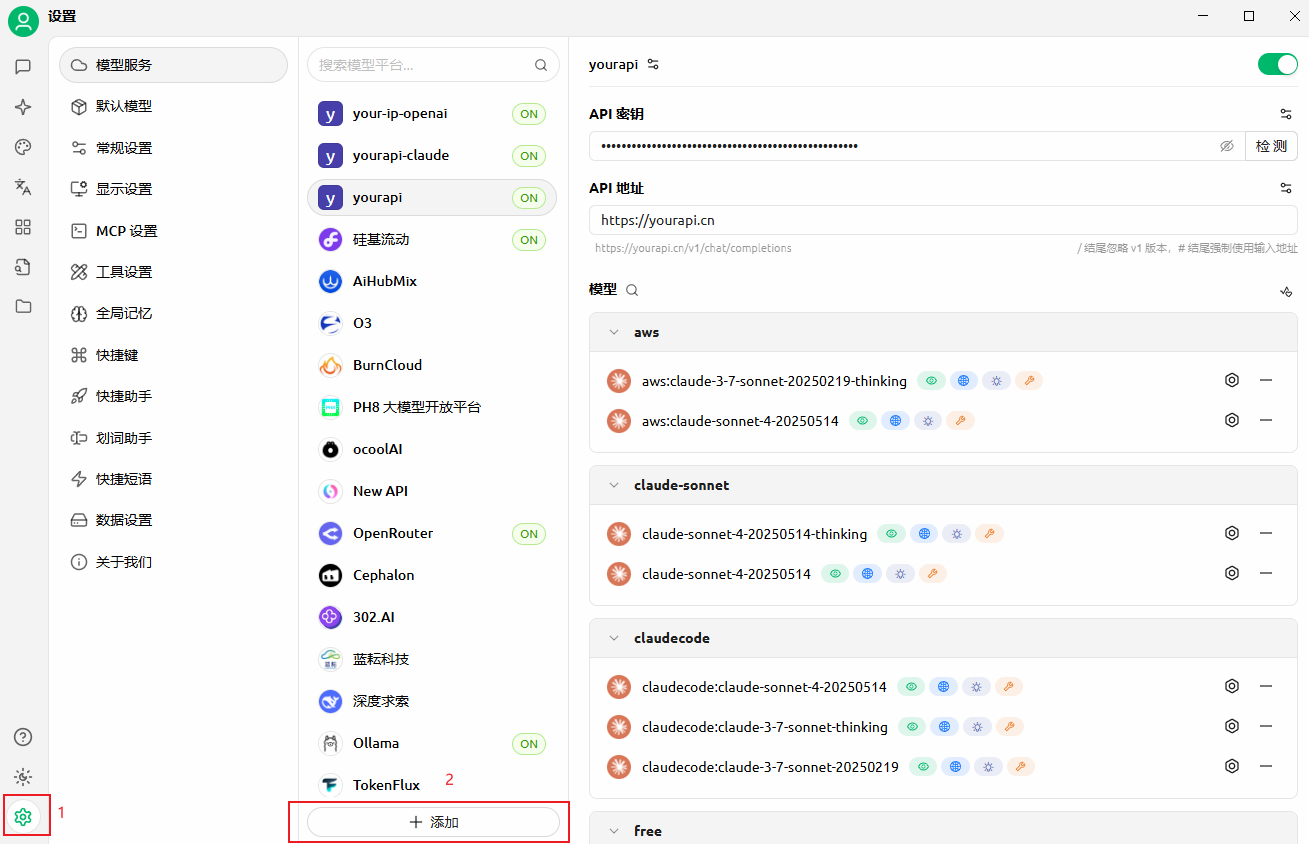Screen dimensions: 1309x844
Task: Select yourapi-claude provider
Action: click(432, 156)
